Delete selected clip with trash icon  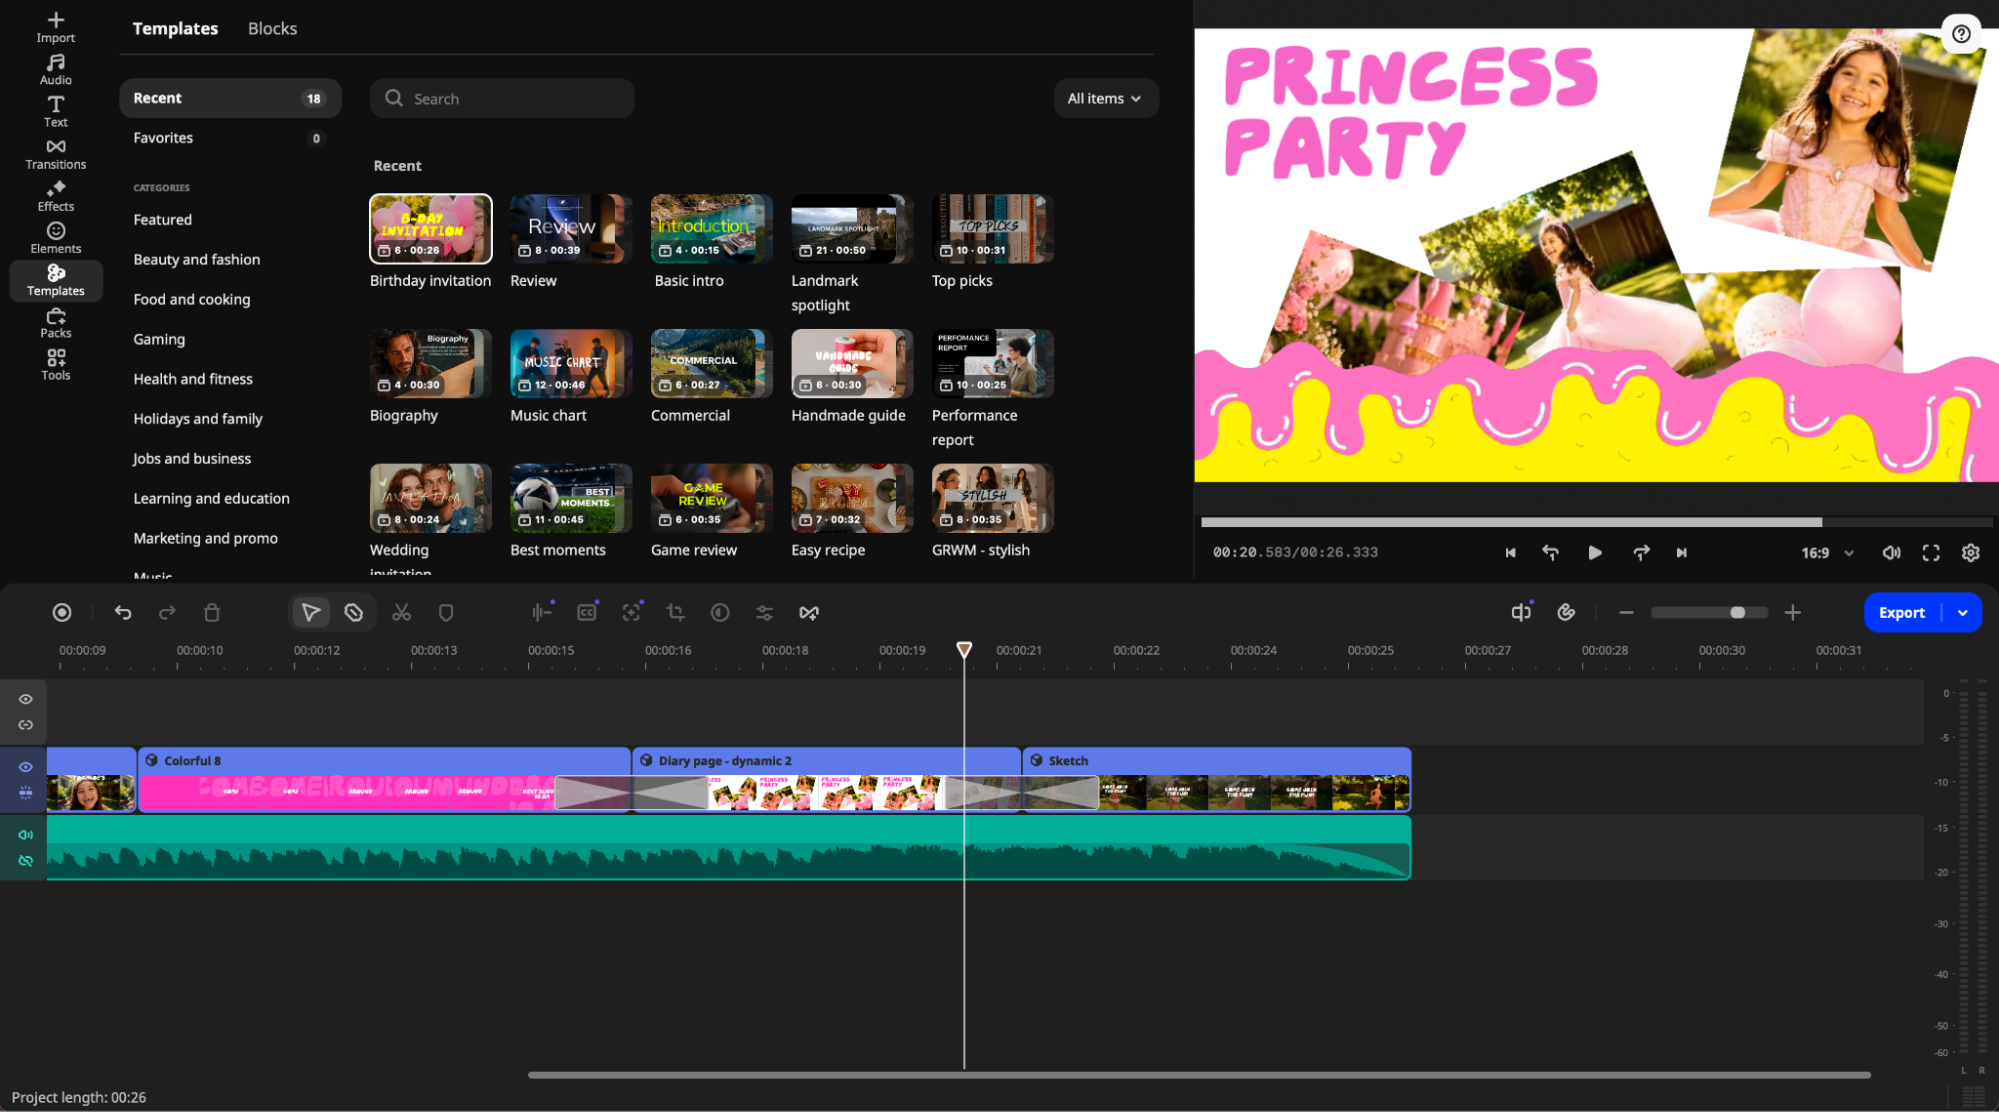click(x=212, y=612)
